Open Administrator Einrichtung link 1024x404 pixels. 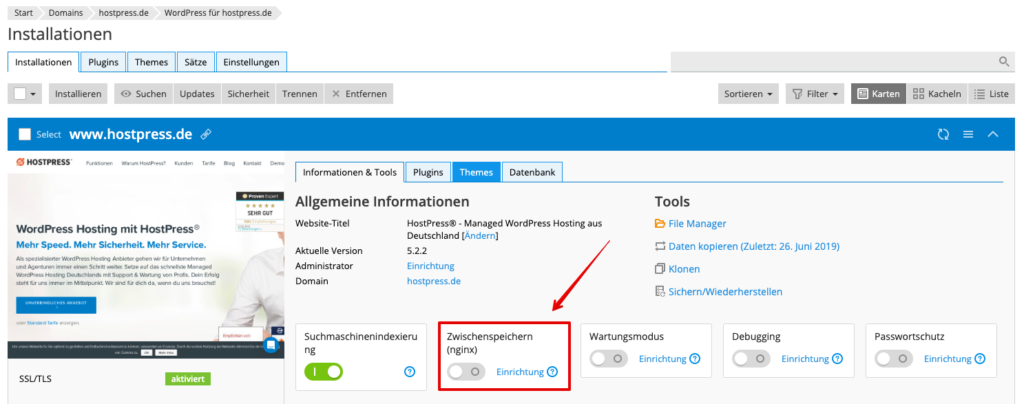pos(430,266)
